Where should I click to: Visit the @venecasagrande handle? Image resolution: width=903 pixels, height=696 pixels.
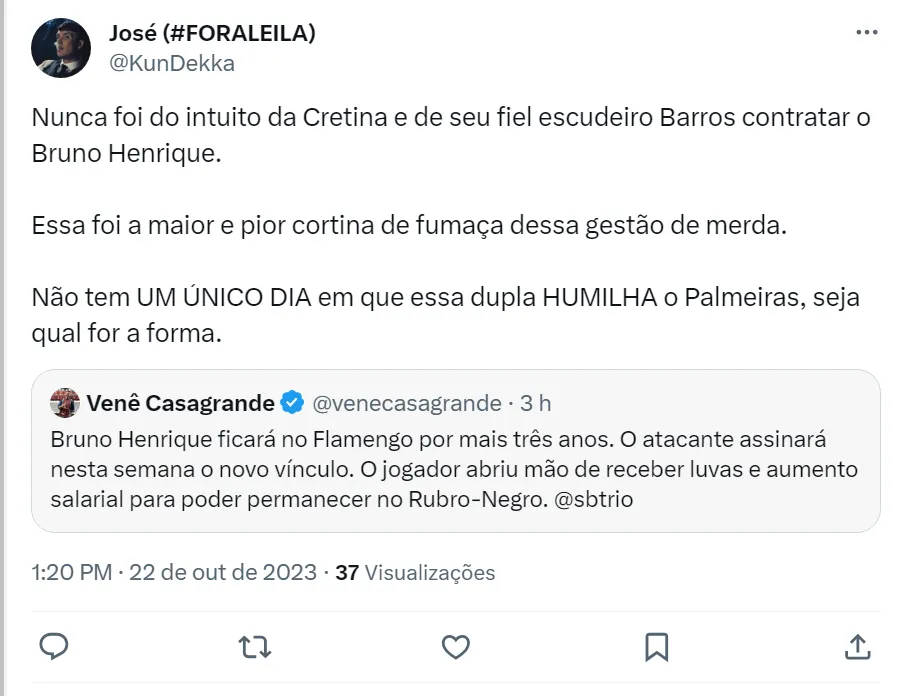[407, 403]
